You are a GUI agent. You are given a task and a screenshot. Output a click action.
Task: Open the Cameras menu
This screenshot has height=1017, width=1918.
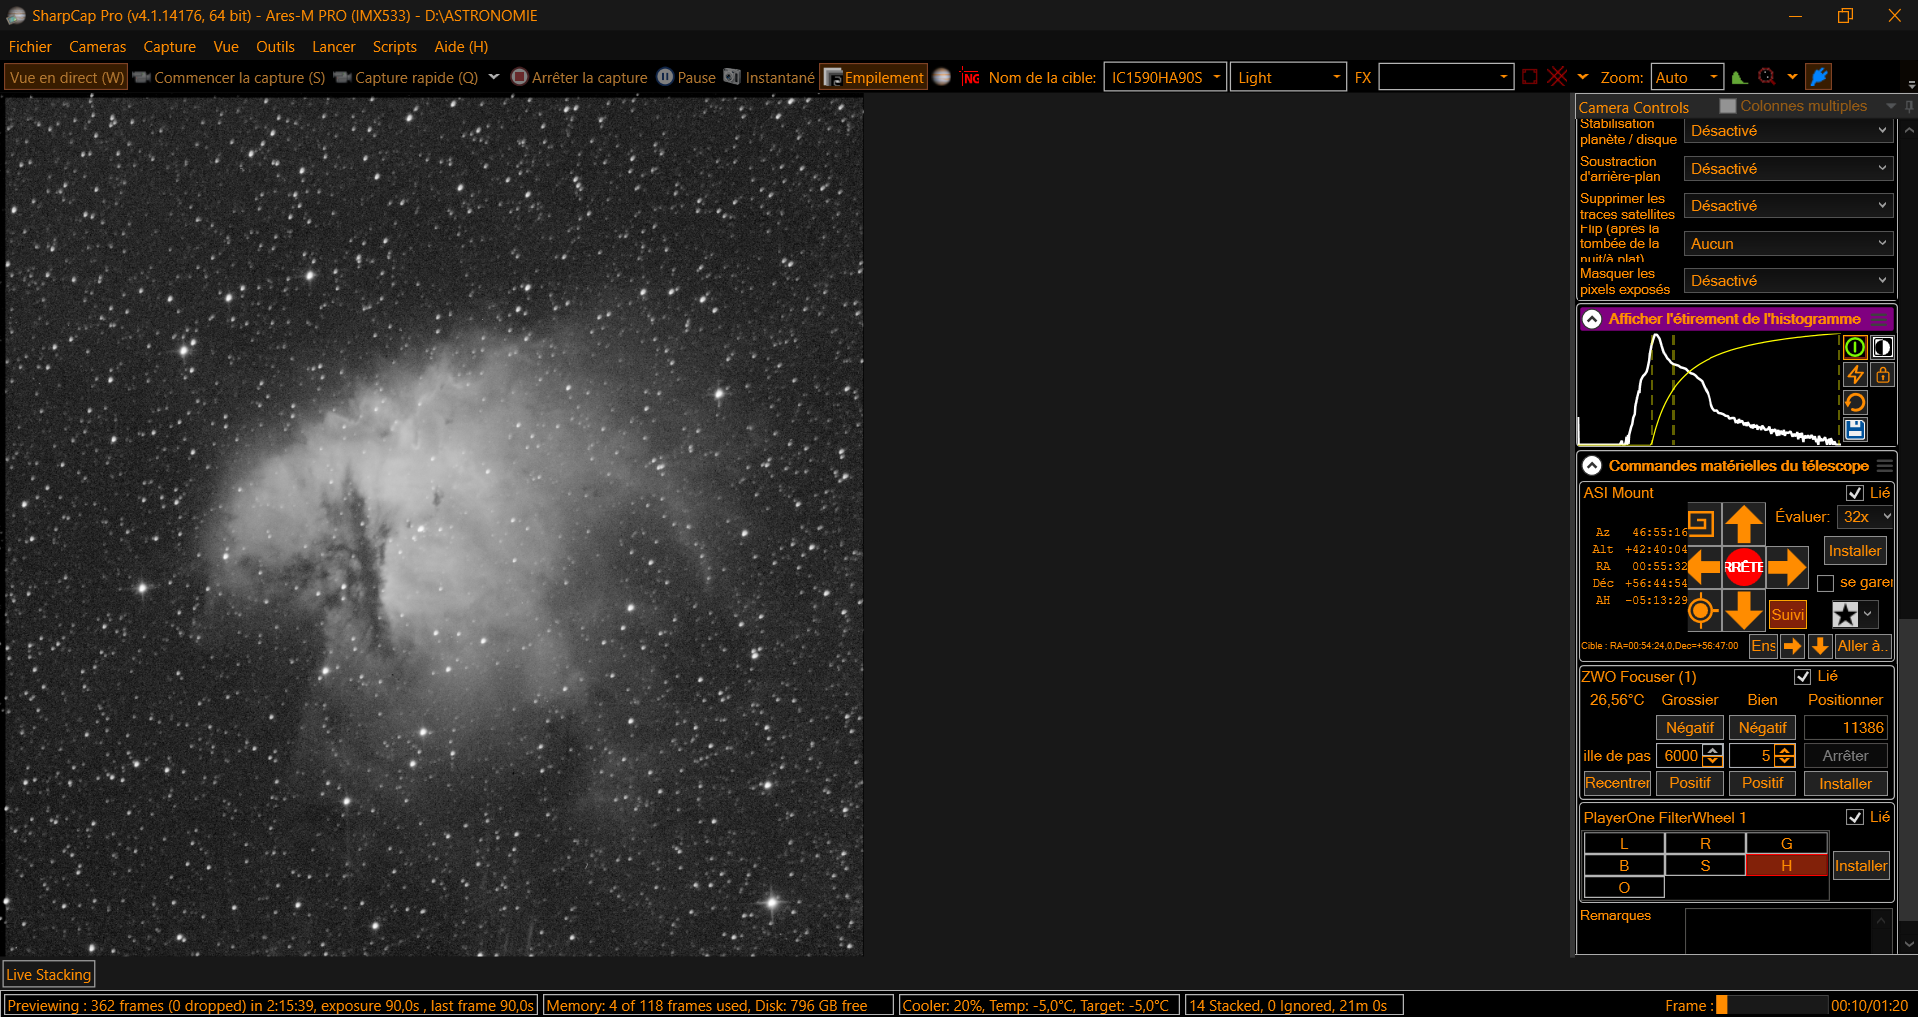[98, 47]
